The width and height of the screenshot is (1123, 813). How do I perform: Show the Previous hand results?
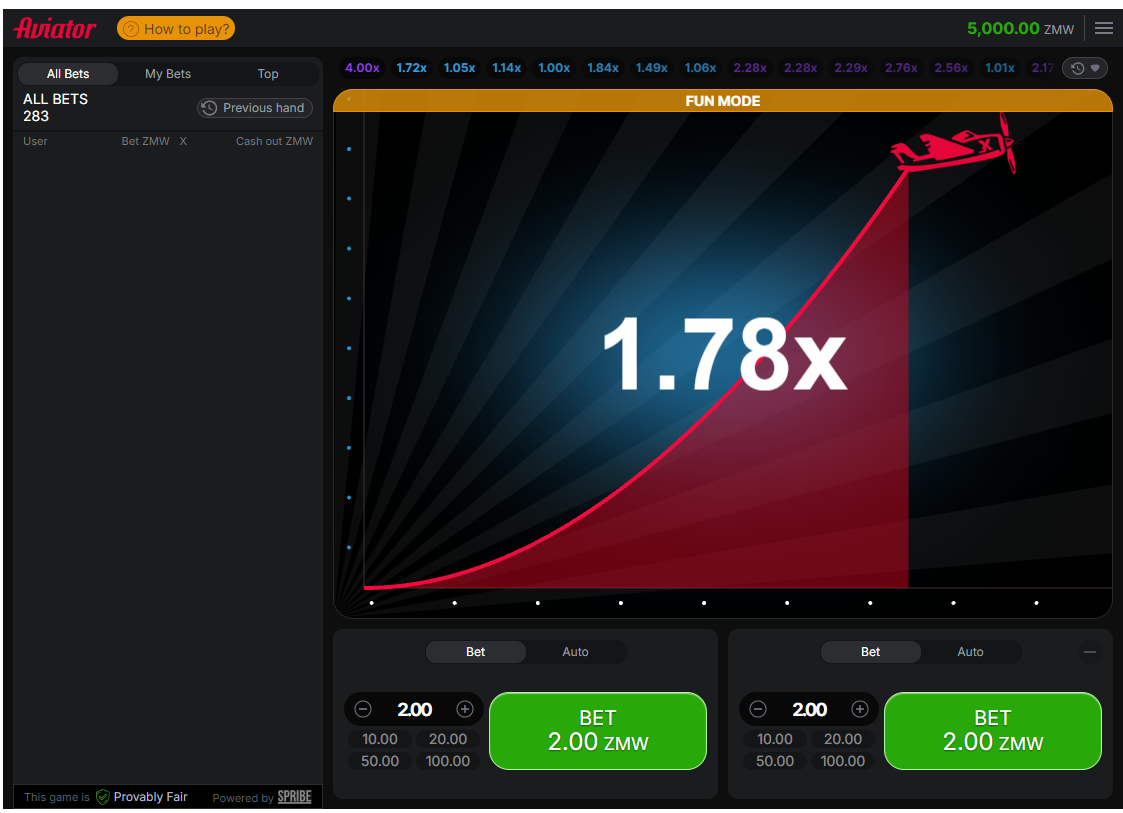pyautogui.click(x=255, y=108)
